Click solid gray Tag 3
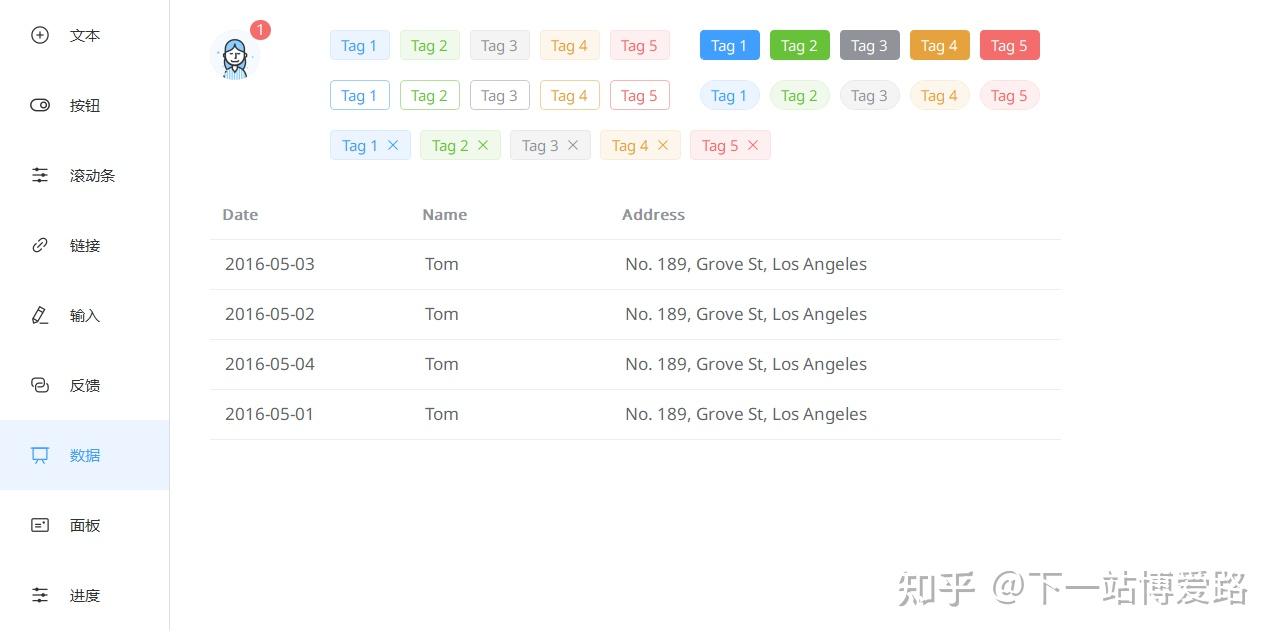1280x639 pixels. [x=870, y=45]
